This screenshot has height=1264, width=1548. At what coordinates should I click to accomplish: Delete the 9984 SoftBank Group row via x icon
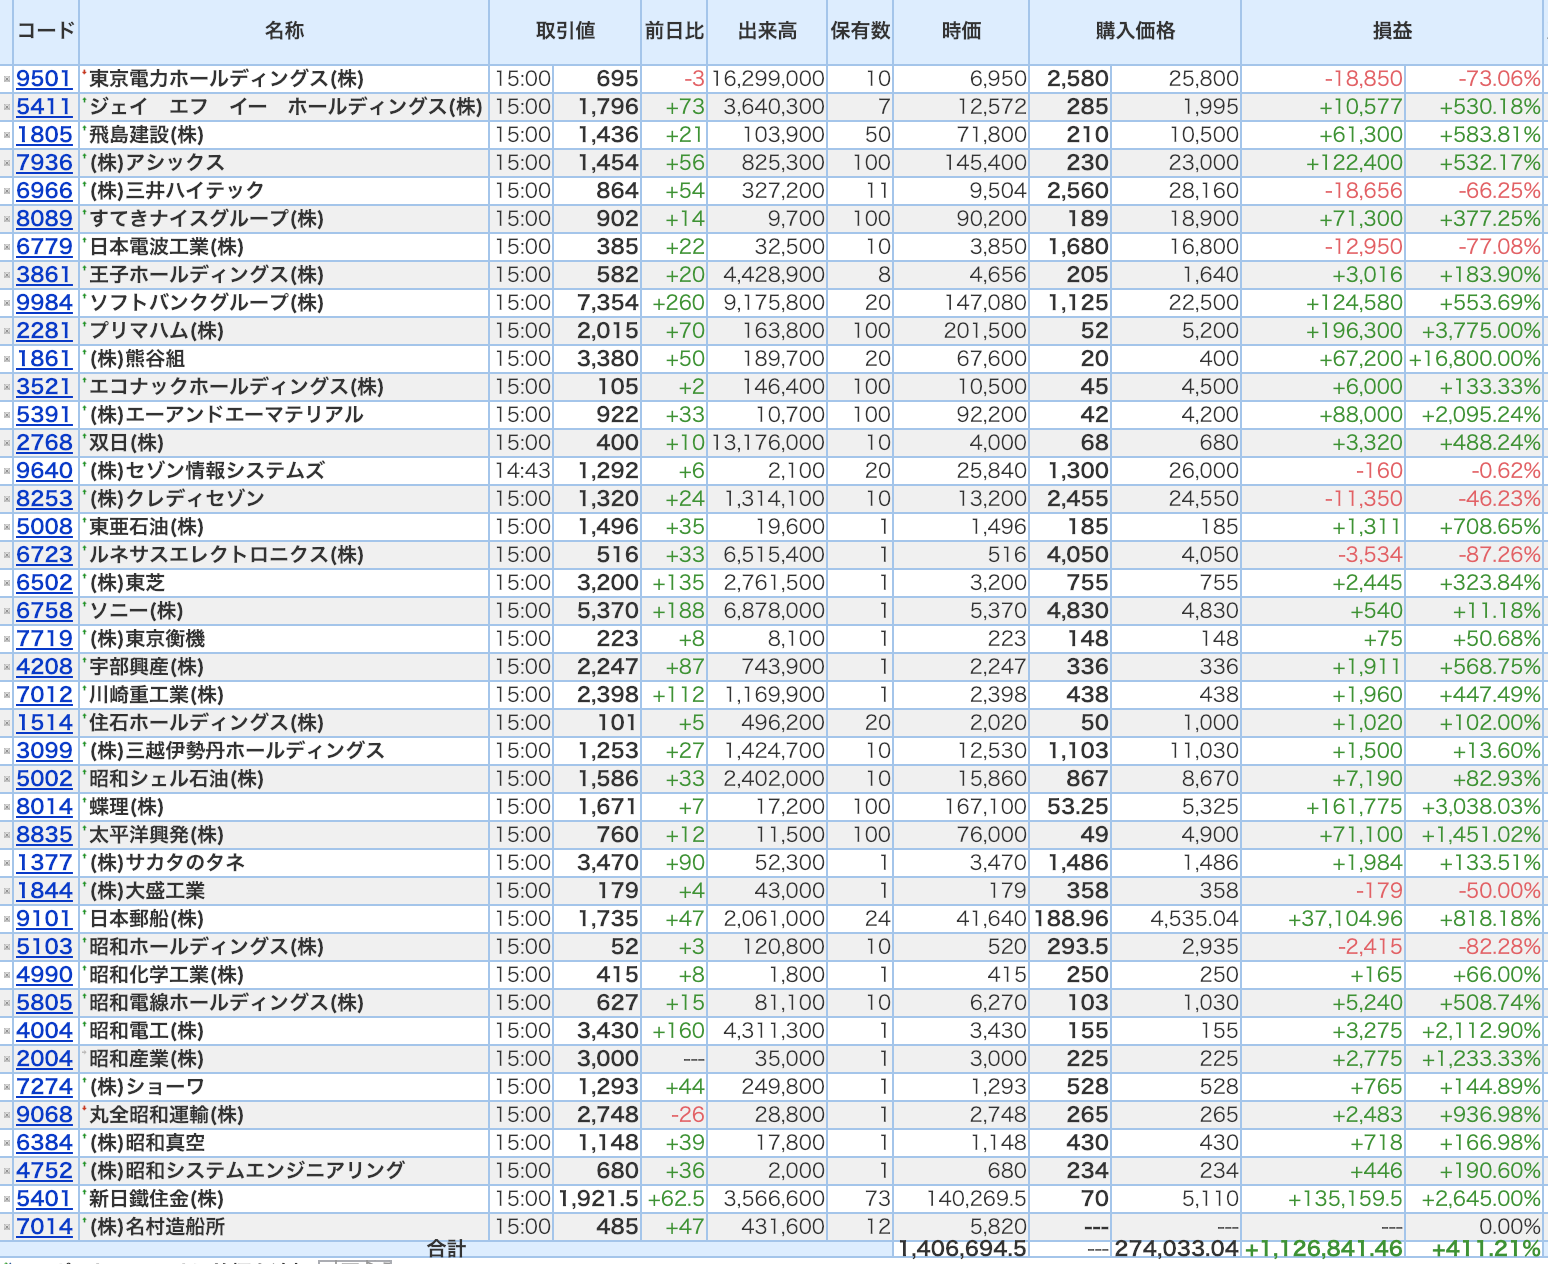point(7,303)
